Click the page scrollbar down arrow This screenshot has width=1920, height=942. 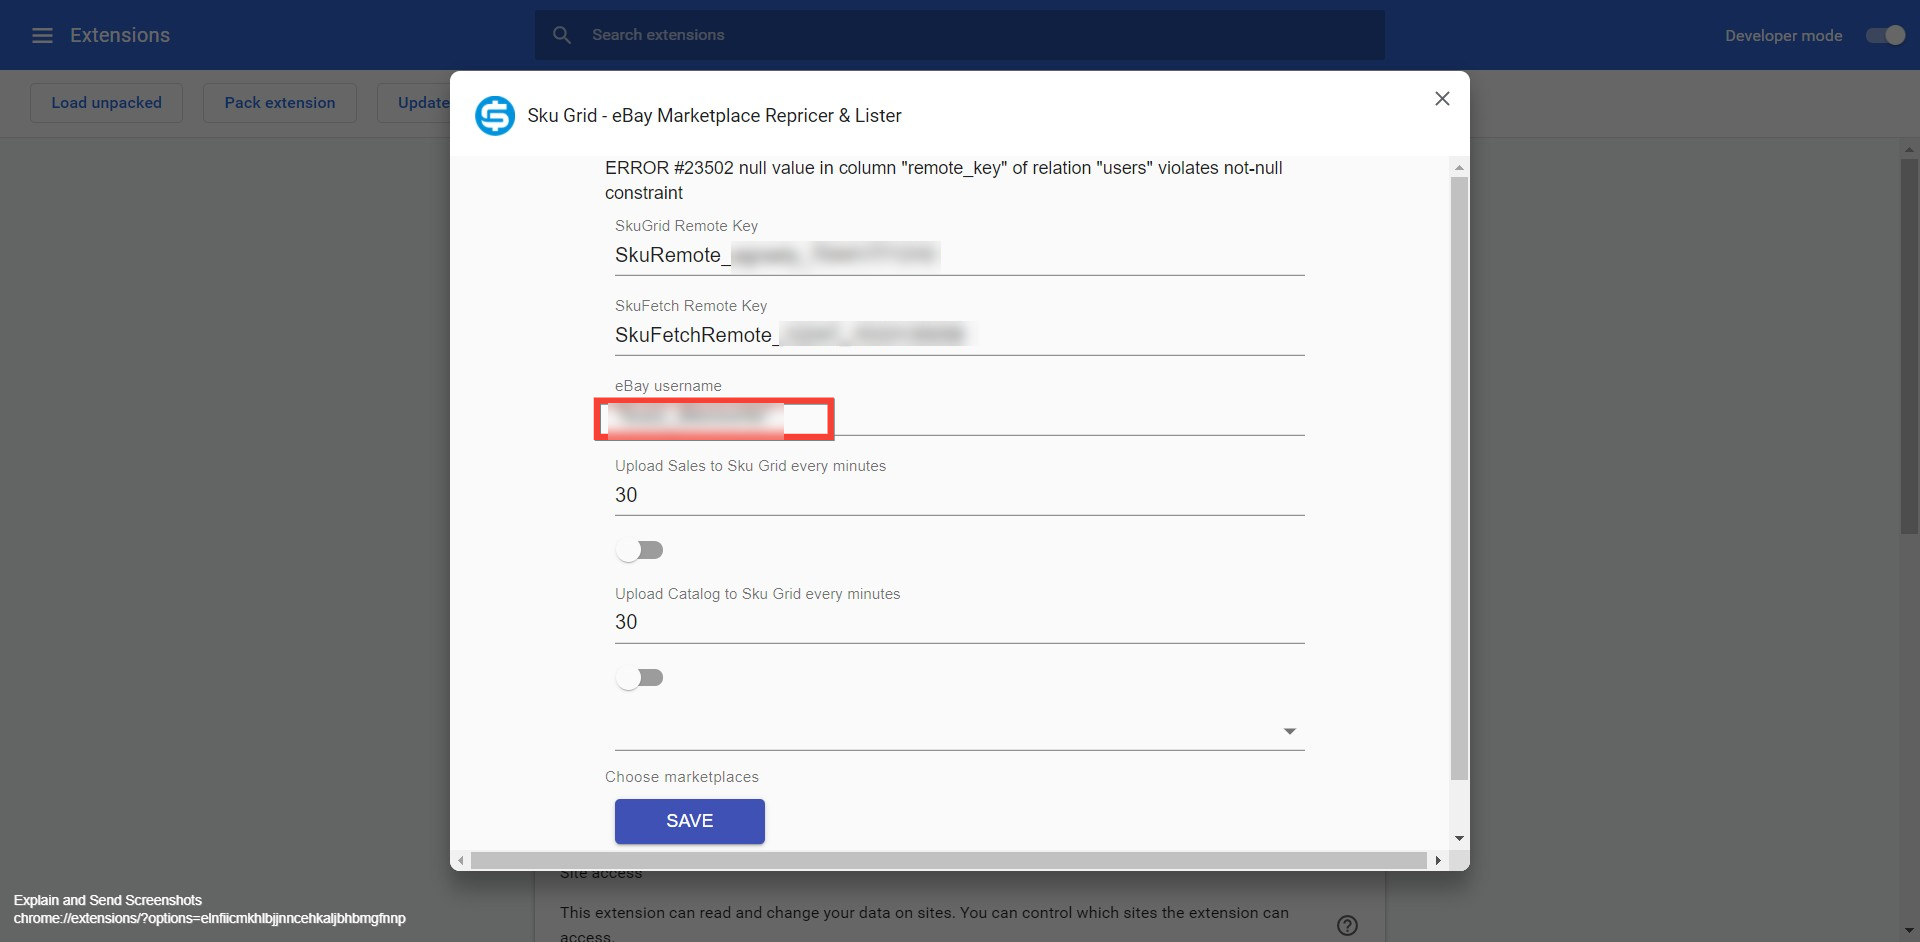1909,932
